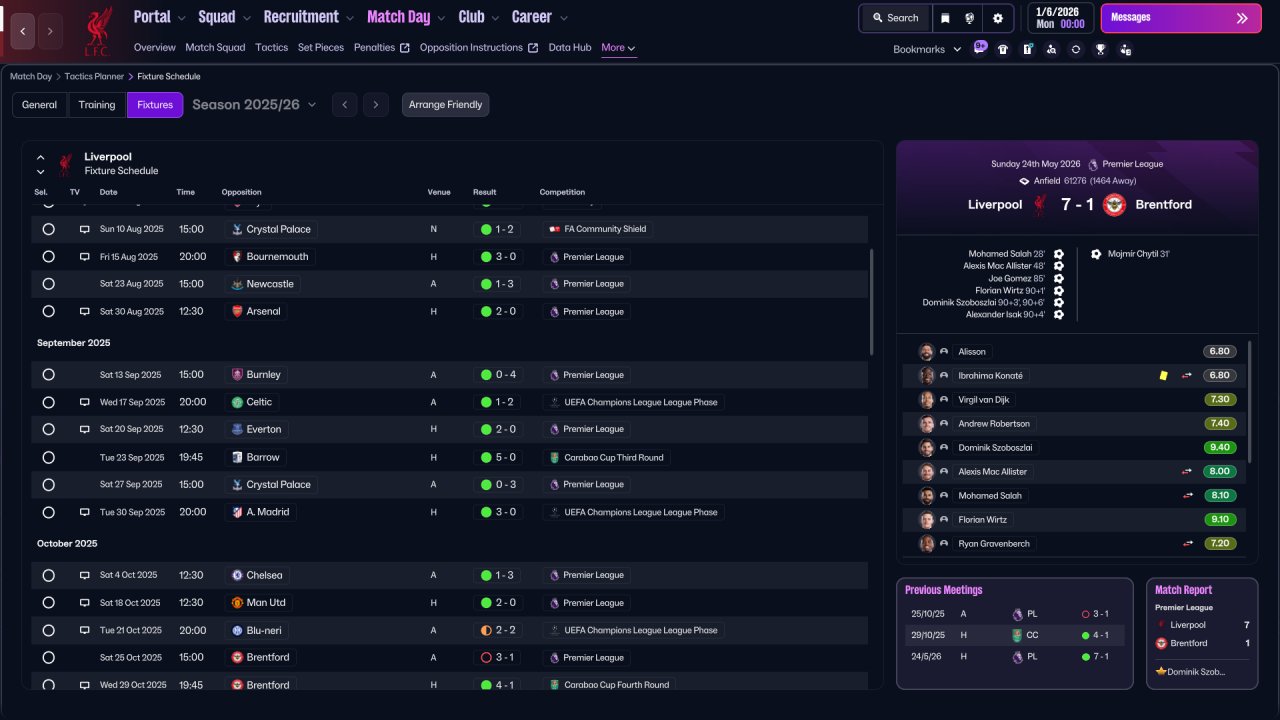Click the shirt icon in bookmarks bar
The image size is (1280, 720).
pos(1003,49)
